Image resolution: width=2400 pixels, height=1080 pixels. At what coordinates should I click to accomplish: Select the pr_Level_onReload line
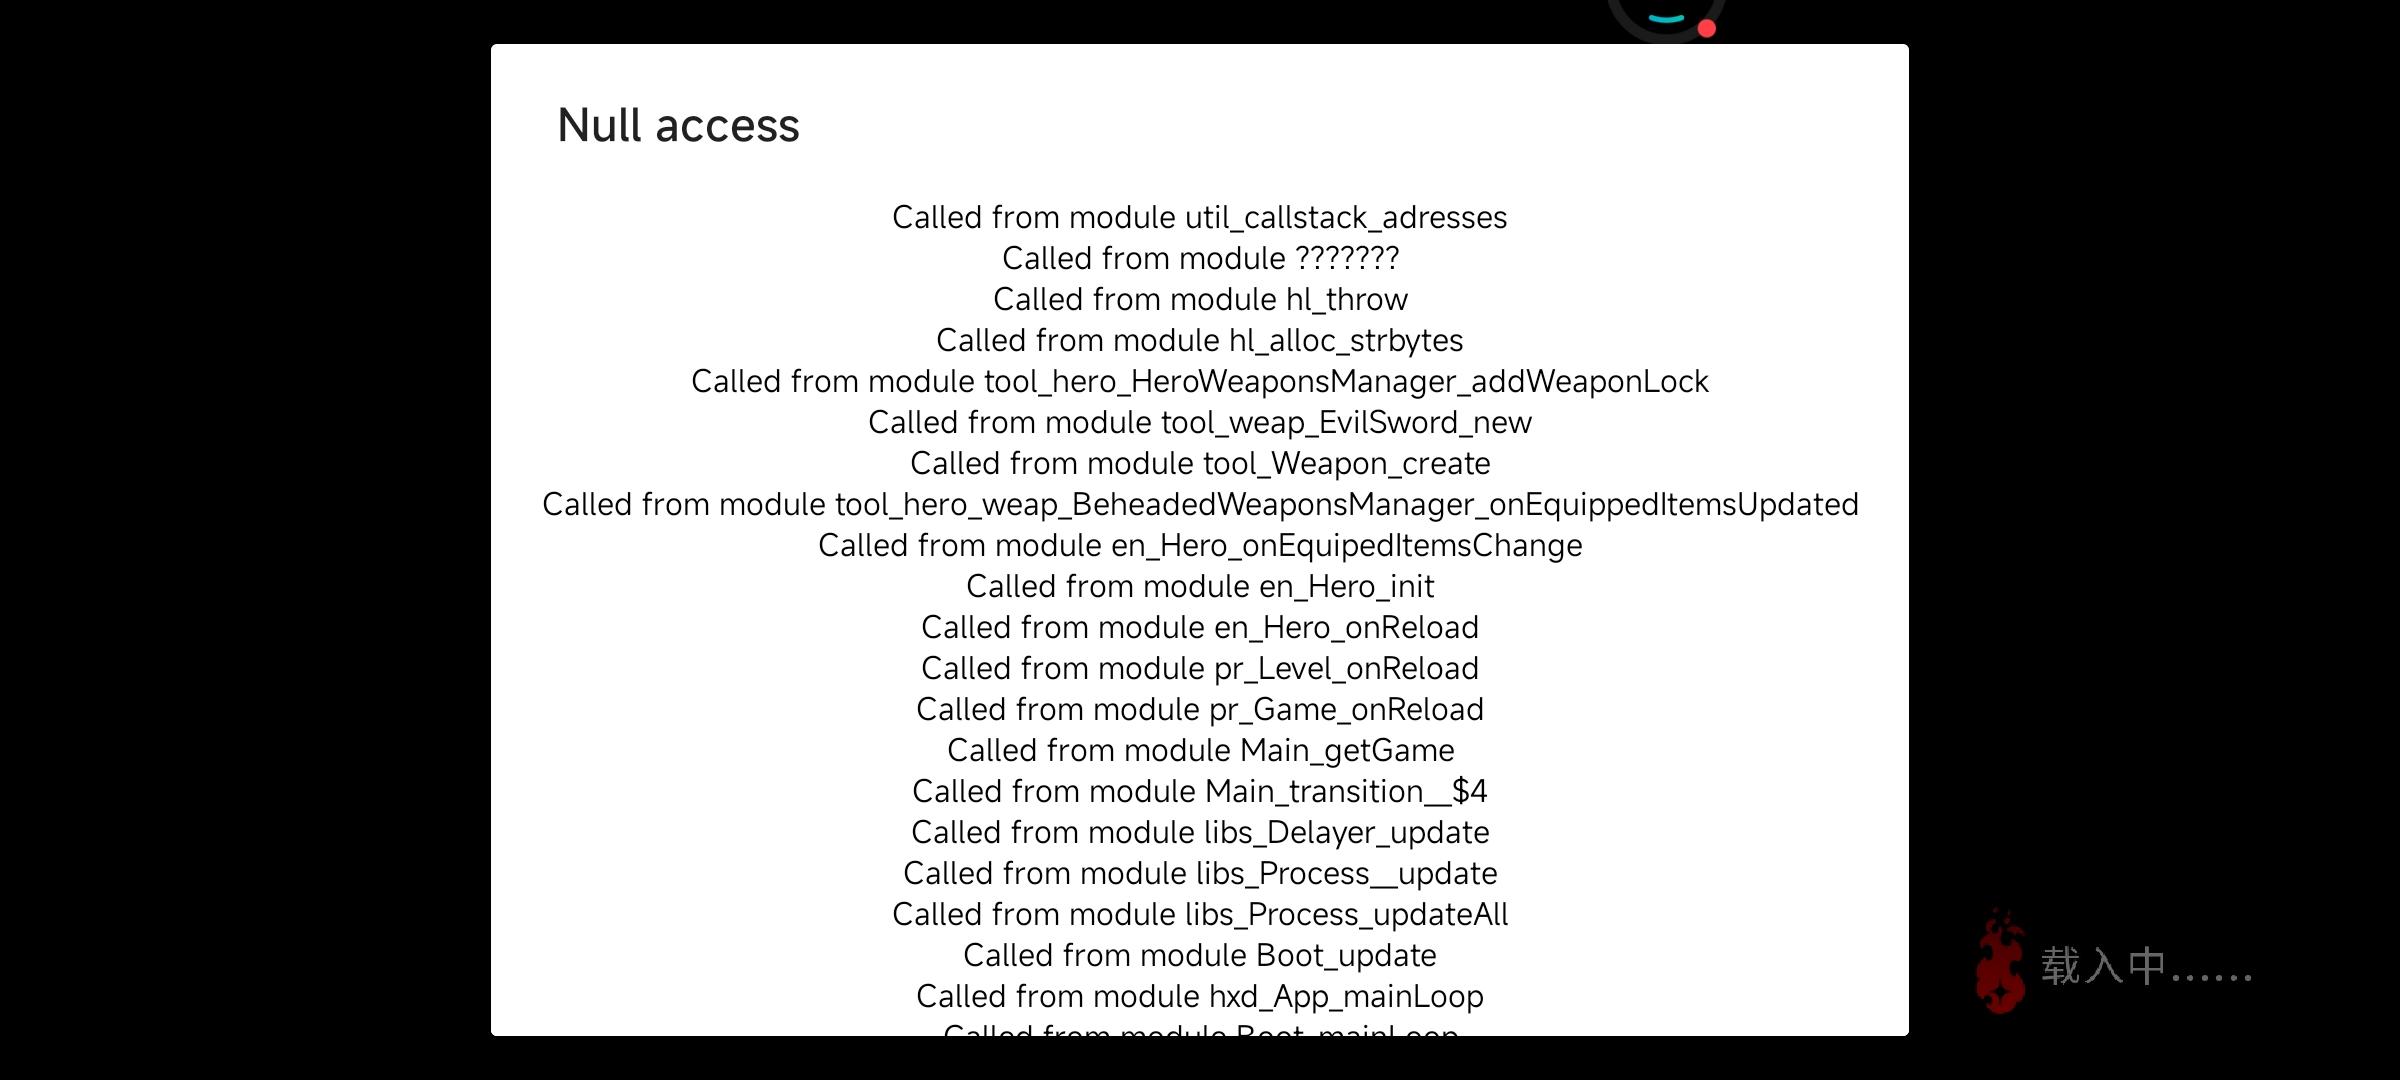coord(1199,669)
